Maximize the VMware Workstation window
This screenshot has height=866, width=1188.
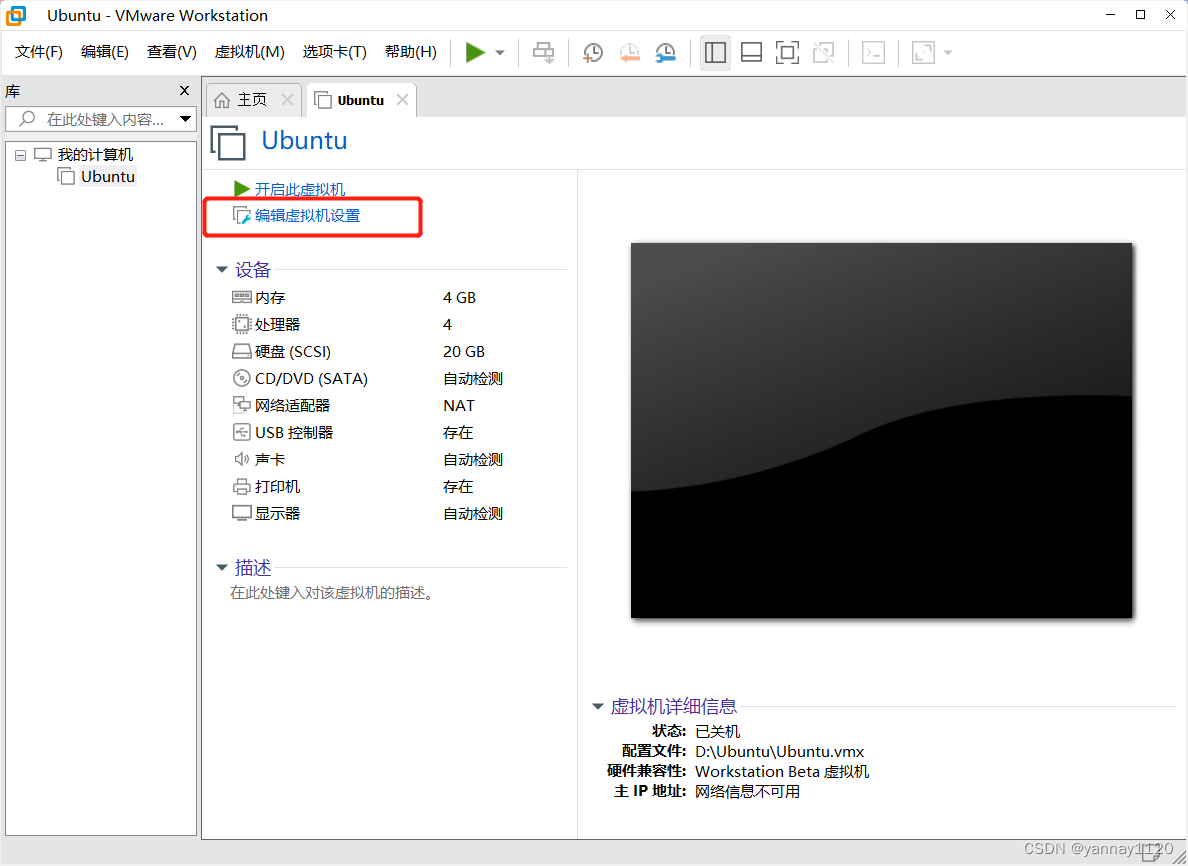click(1140, 14)
